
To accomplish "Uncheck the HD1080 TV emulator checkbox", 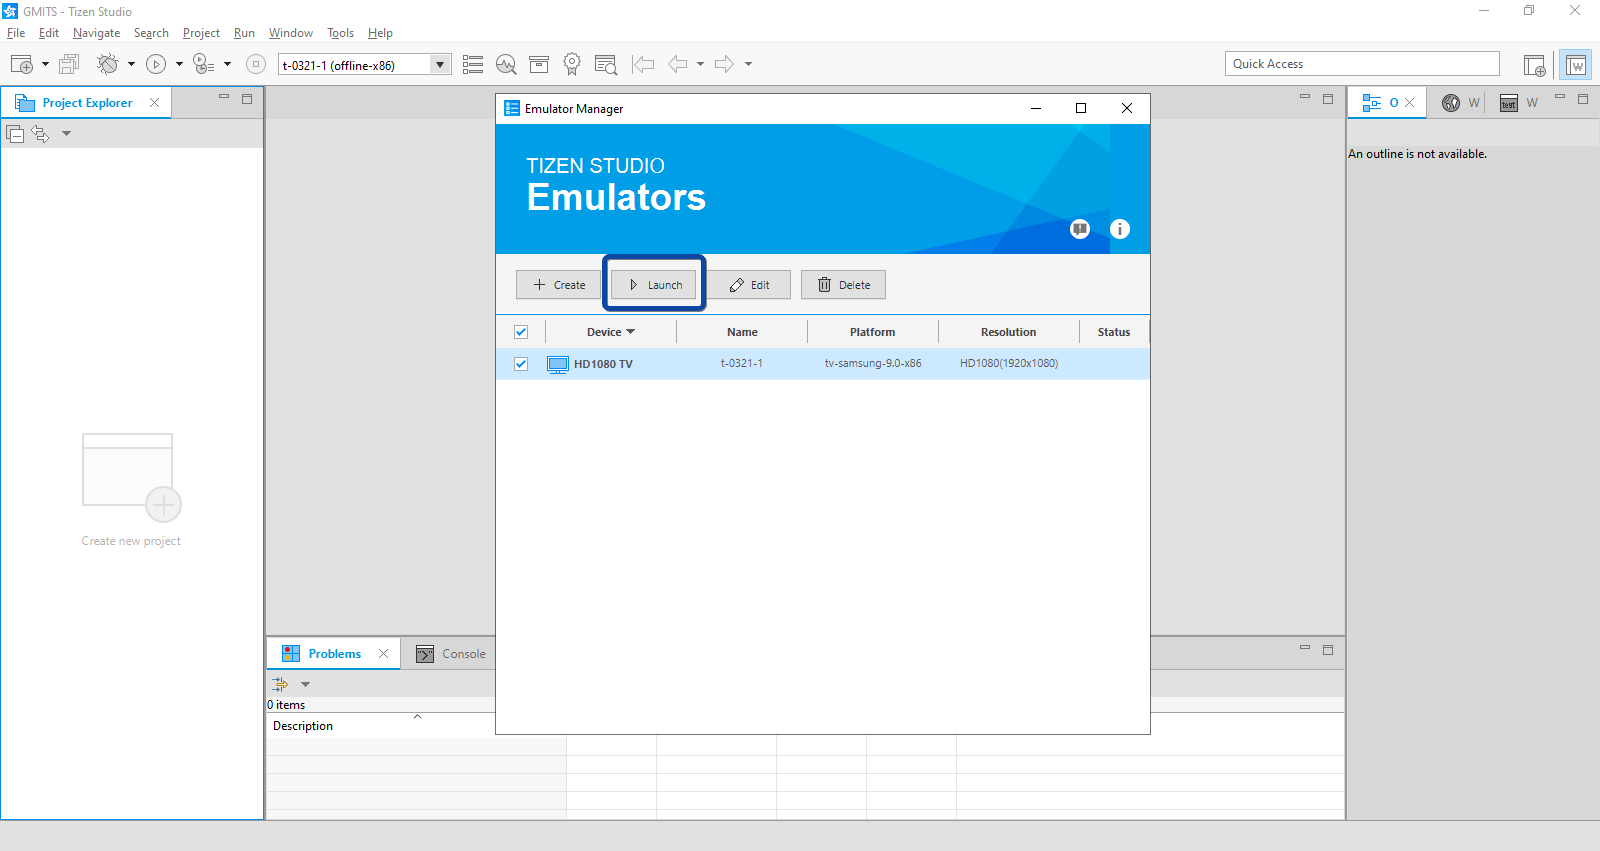I will pyautogui.click(x=521, y=364).
